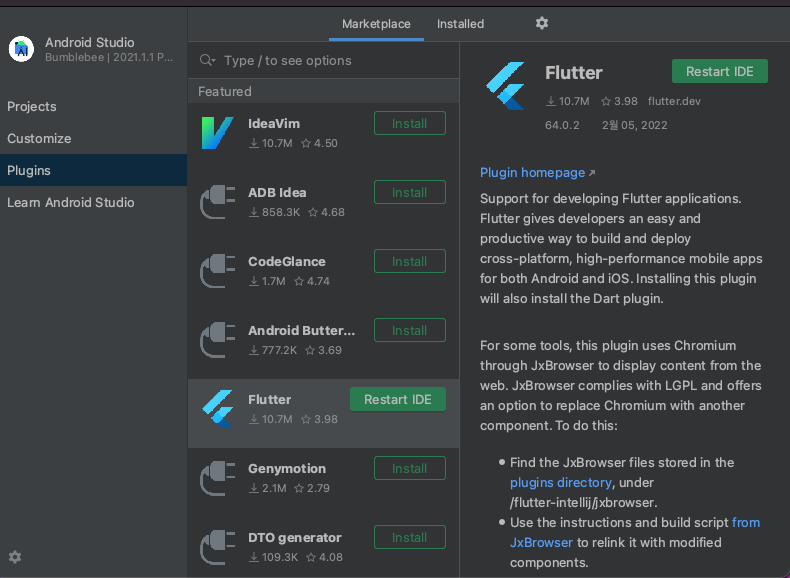Select the Genymotion plugin name
The image size is (790, 578).
[x=287, y=469]
